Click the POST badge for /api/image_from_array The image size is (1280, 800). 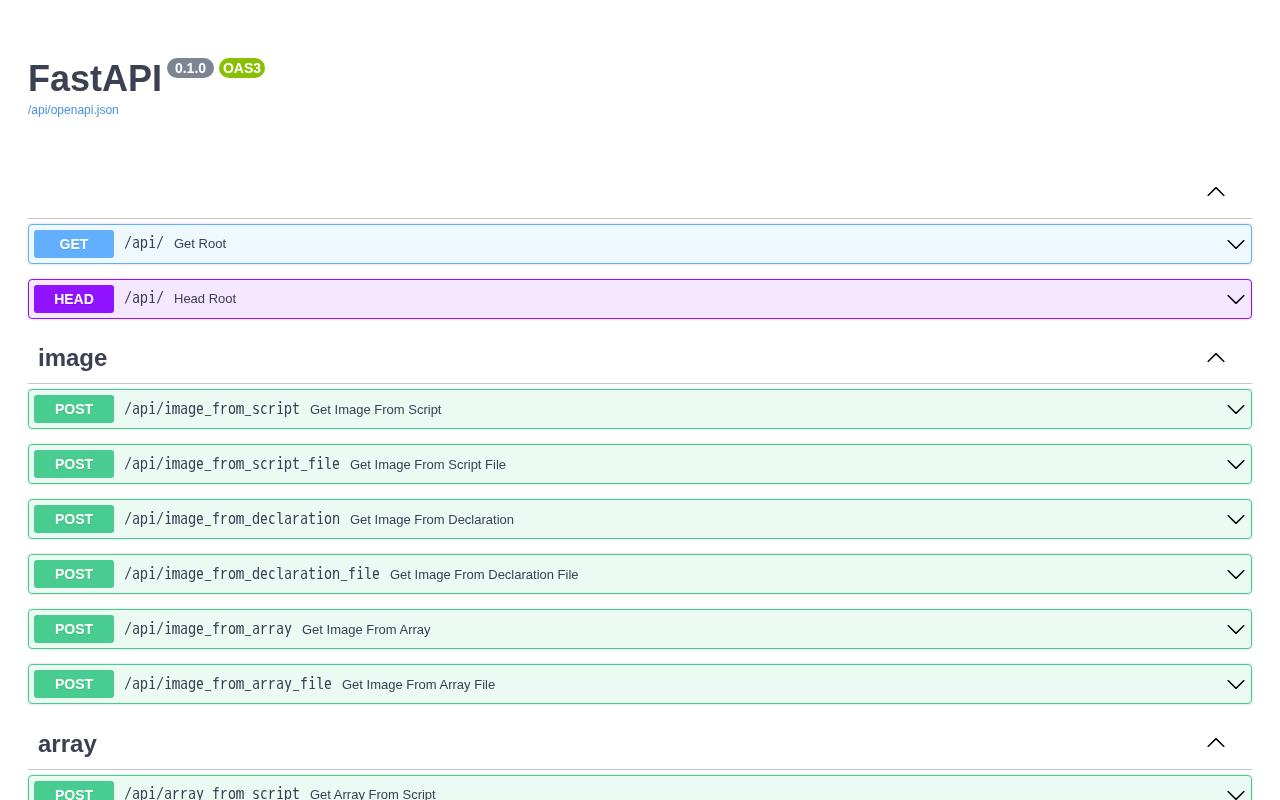(74, 629)
